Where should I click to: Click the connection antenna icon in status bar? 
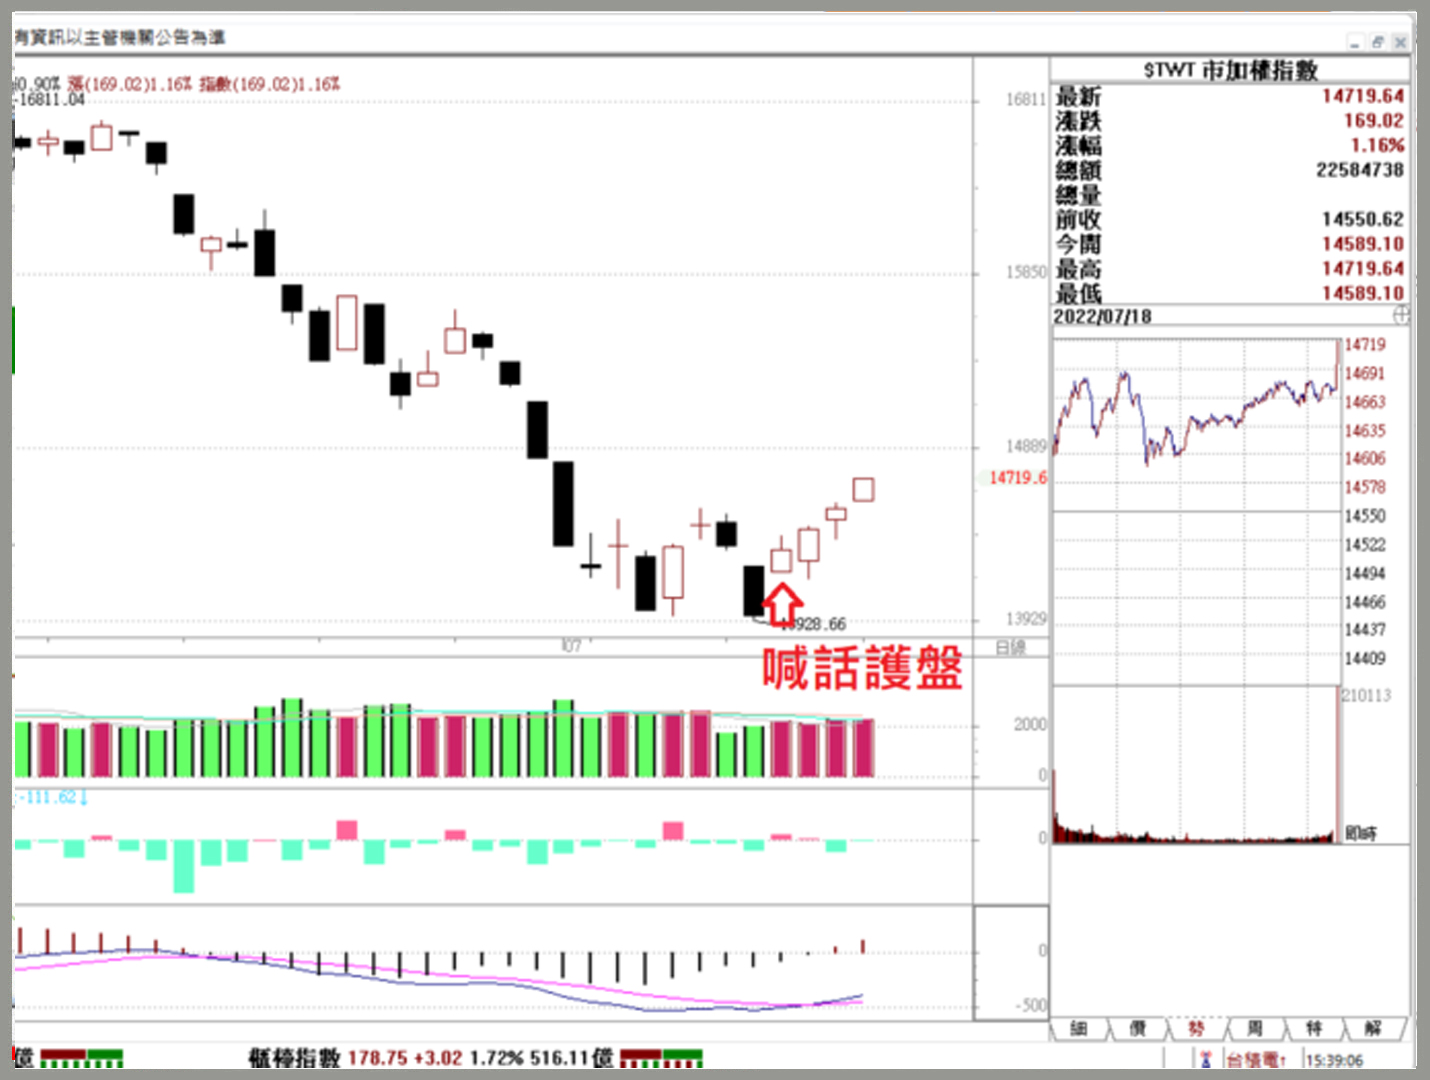tap(1205, 1059)
